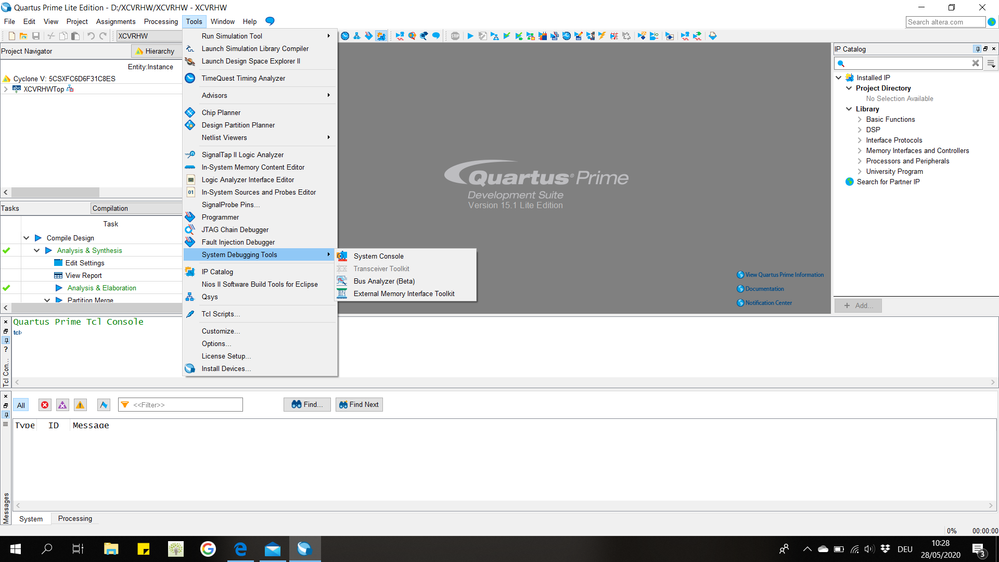Open the Netlist Viewers submenu
The height and width of the screenshot is (562, 999).
click(x=259, y=138)
